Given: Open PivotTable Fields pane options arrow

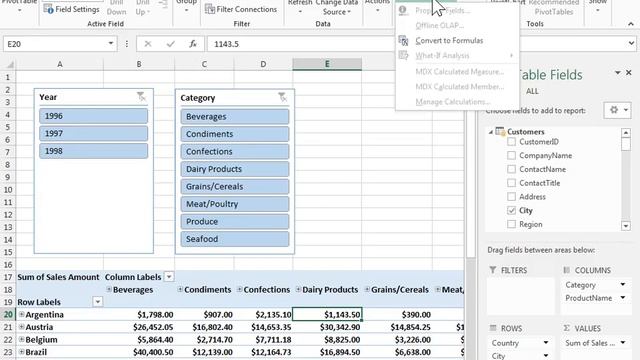Looking at the screenshot, I should pyautogui.click(x=618, y=73).
